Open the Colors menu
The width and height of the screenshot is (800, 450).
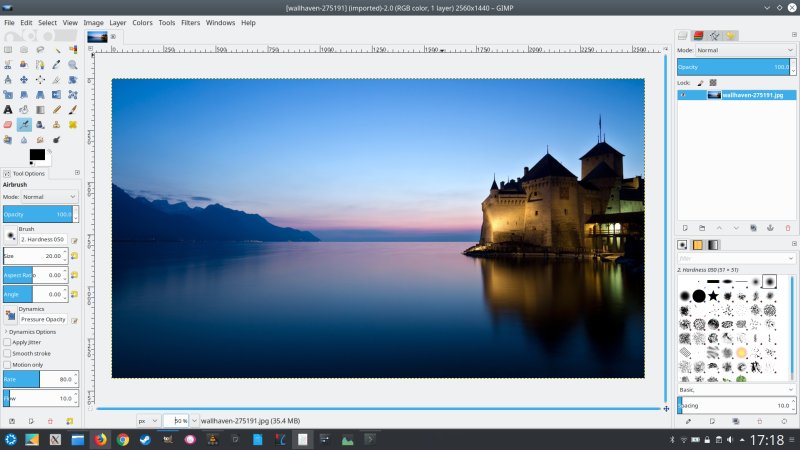pos(142,22)
